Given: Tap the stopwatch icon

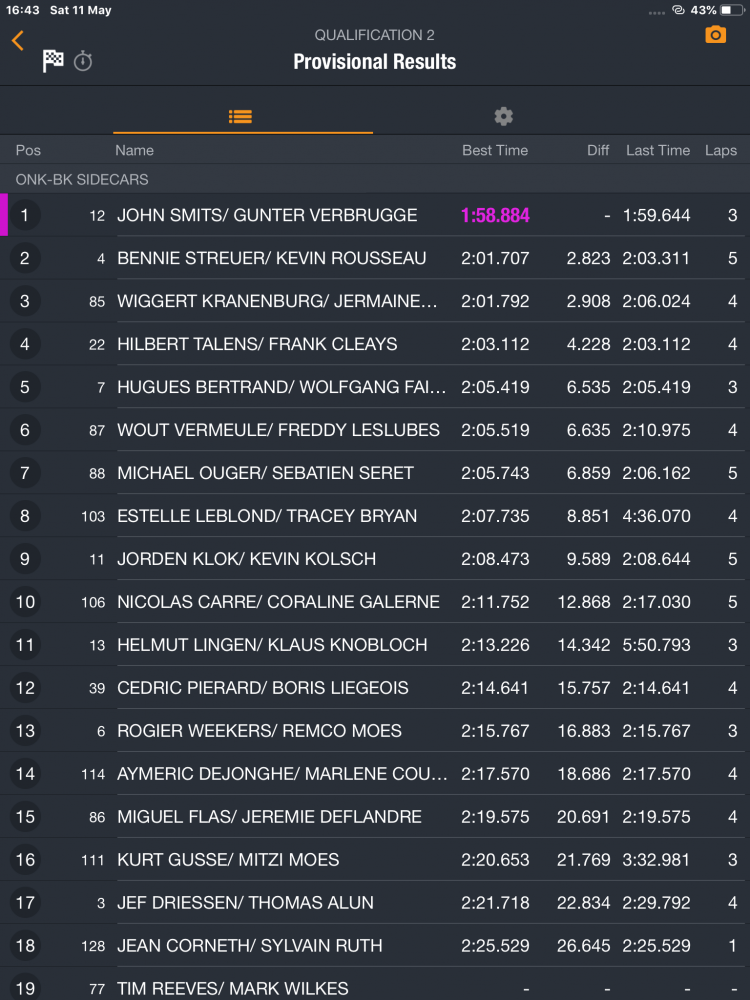Looking at the screenshot, I should tap(83, 61).
